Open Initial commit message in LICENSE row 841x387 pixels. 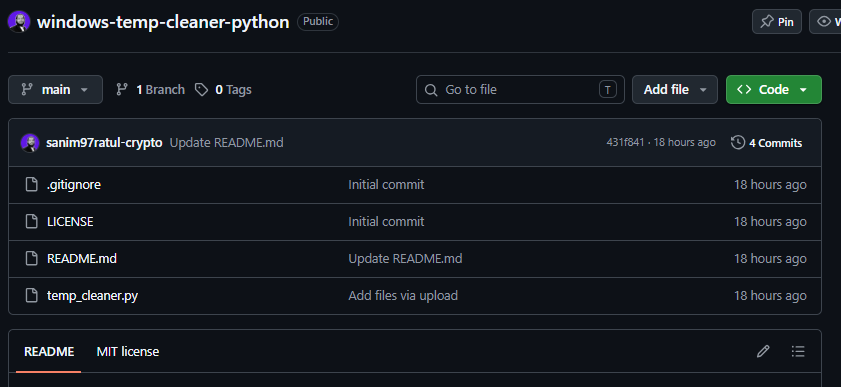coord(386,221)
